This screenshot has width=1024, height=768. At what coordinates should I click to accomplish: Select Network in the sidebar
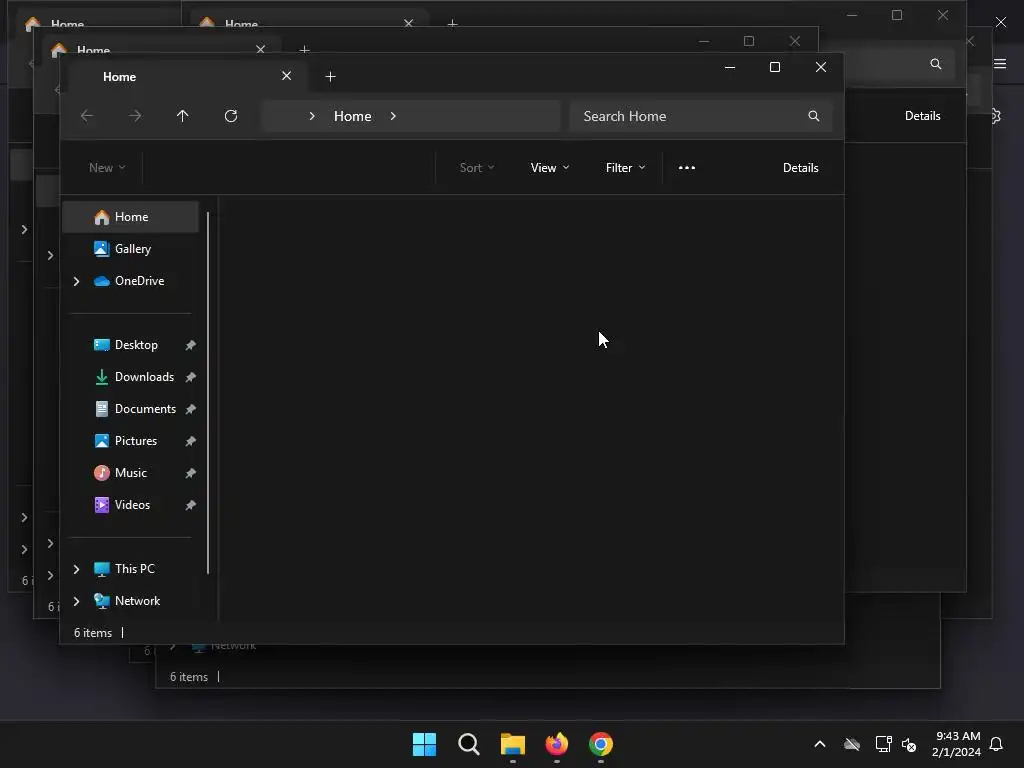tap(137, 601)
